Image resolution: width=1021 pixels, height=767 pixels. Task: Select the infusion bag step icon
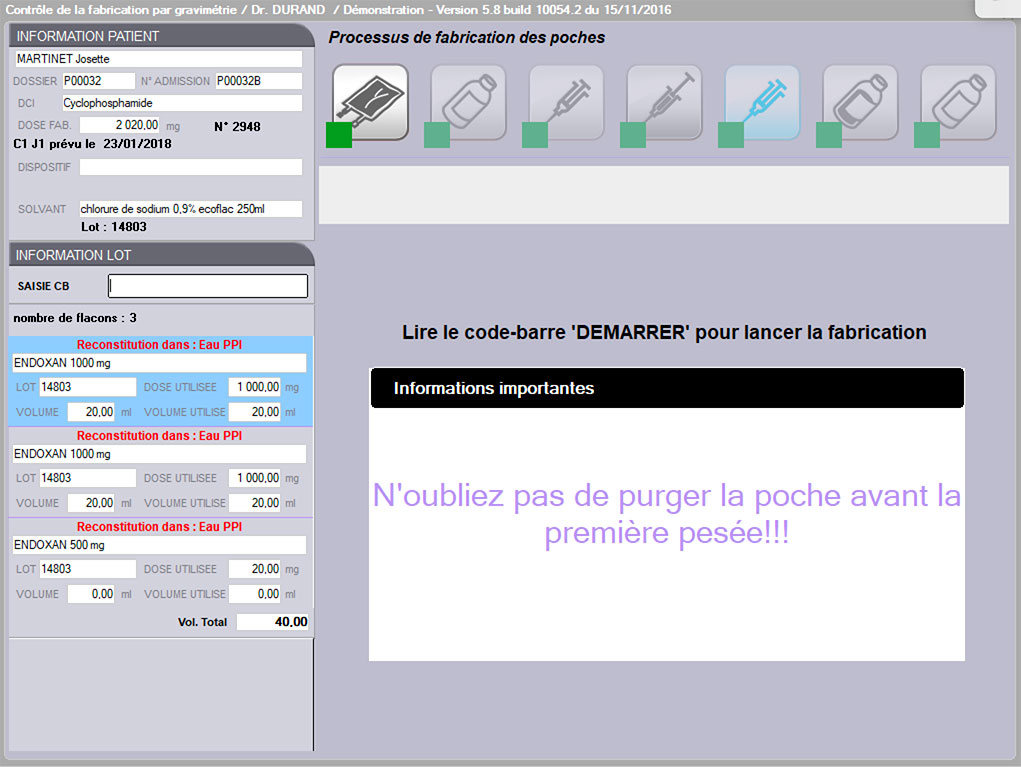[370, 102]
